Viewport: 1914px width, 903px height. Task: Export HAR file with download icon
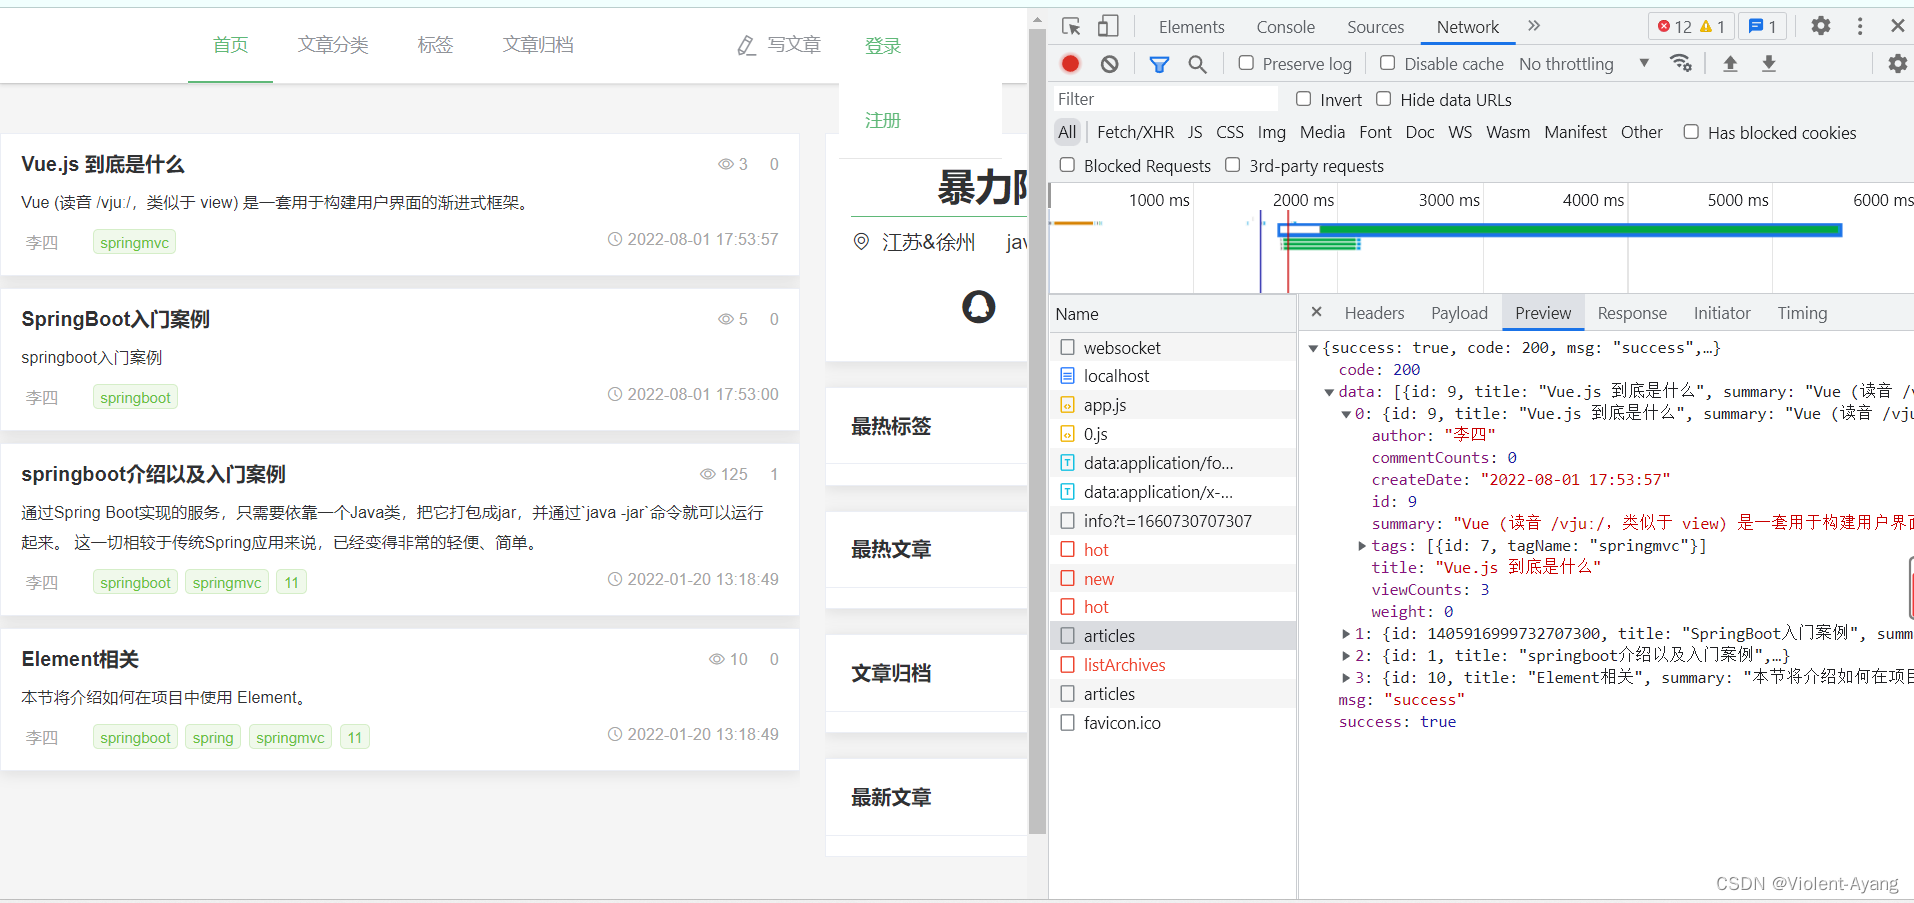coord(1770,63)
